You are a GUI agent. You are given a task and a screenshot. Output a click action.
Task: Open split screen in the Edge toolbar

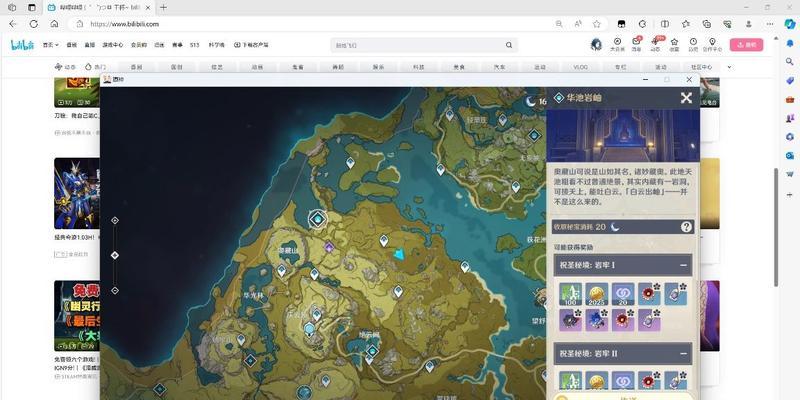pos(665,24)
